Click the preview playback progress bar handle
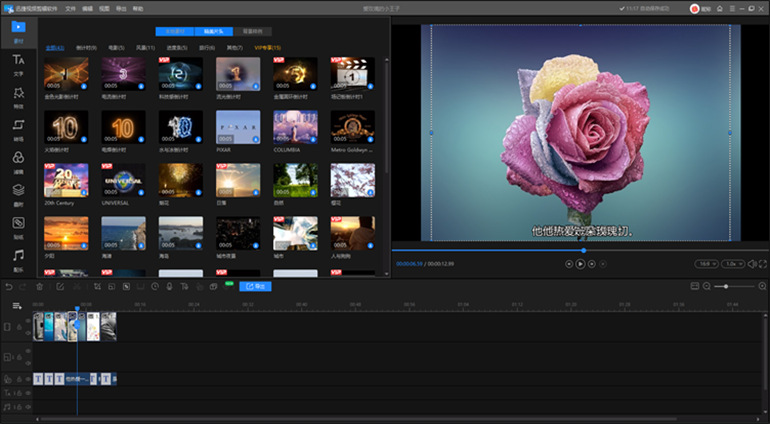The image size is (770, 424). click(584, 251)
